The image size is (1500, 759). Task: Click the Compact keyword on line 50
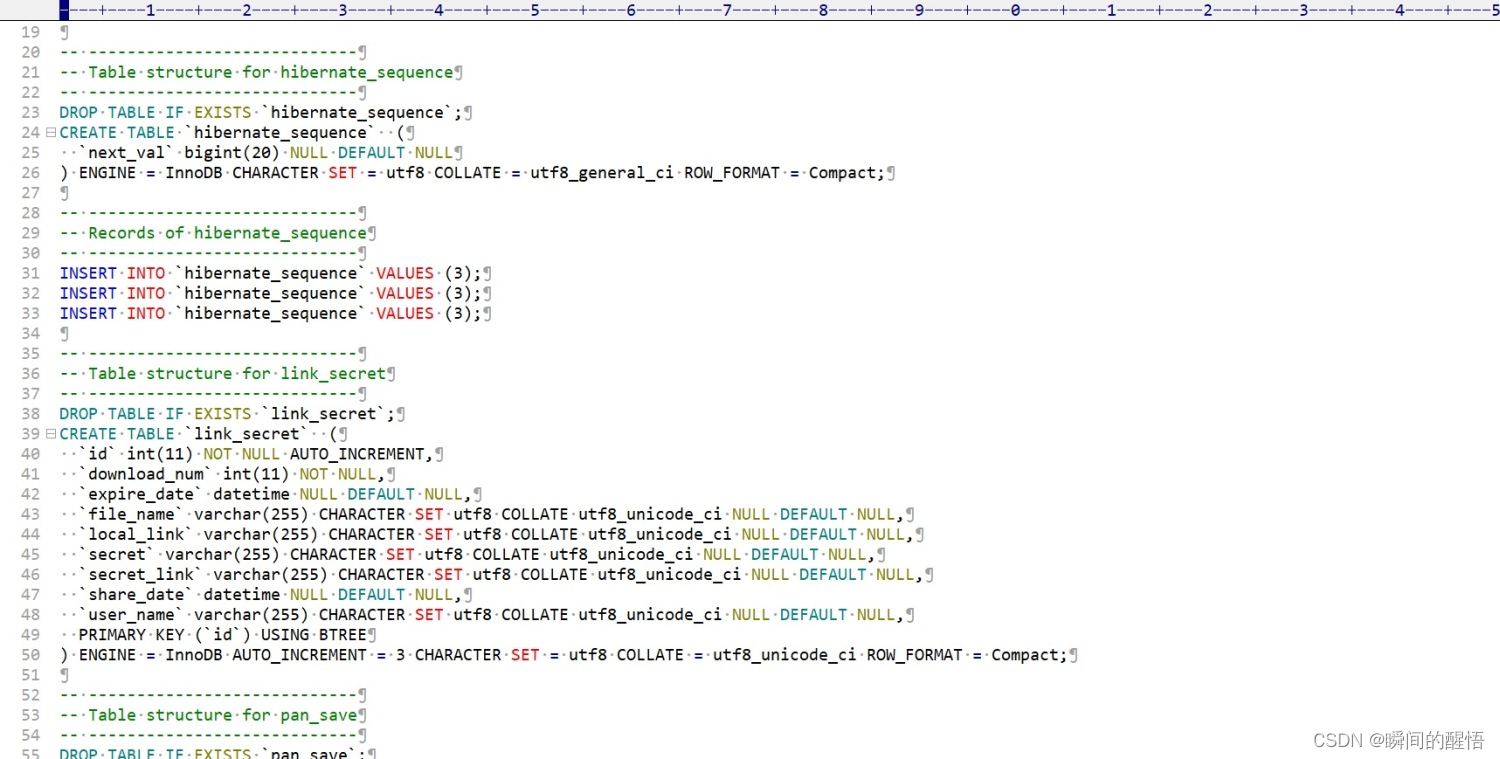(1028, 654)
